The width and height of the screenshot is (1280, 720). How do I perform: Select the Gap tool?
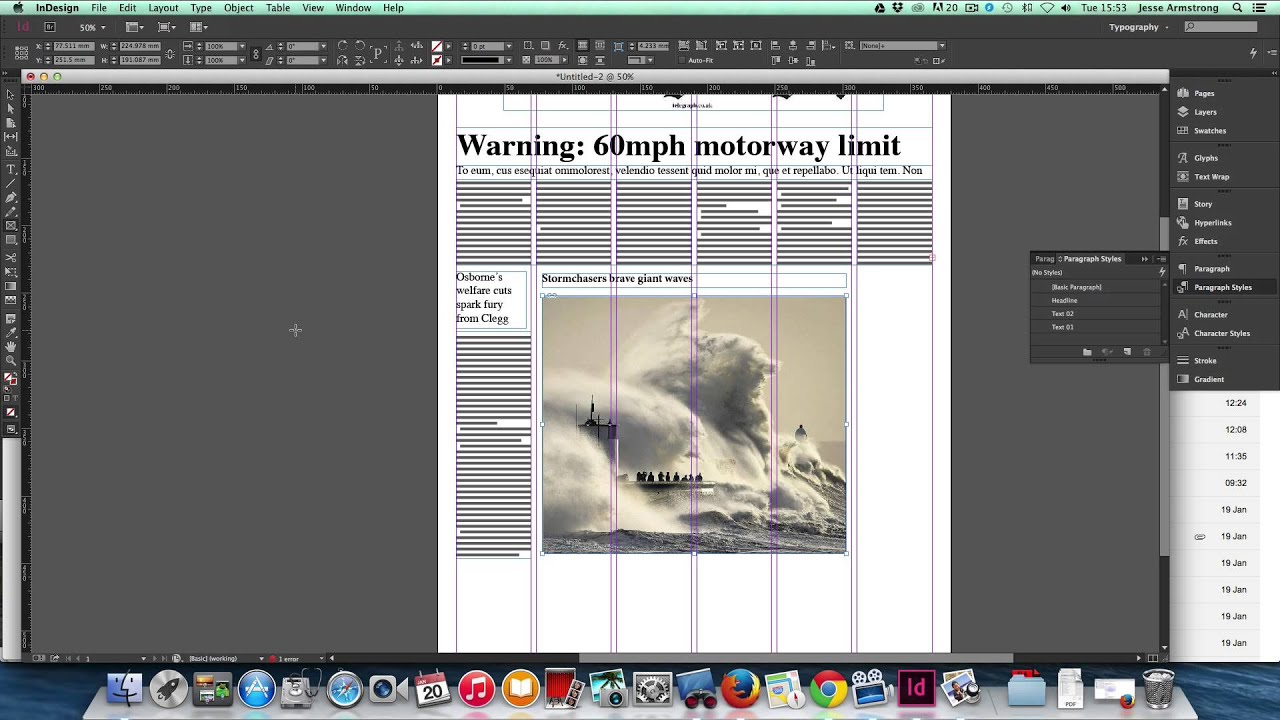click(x=11, y=137)
